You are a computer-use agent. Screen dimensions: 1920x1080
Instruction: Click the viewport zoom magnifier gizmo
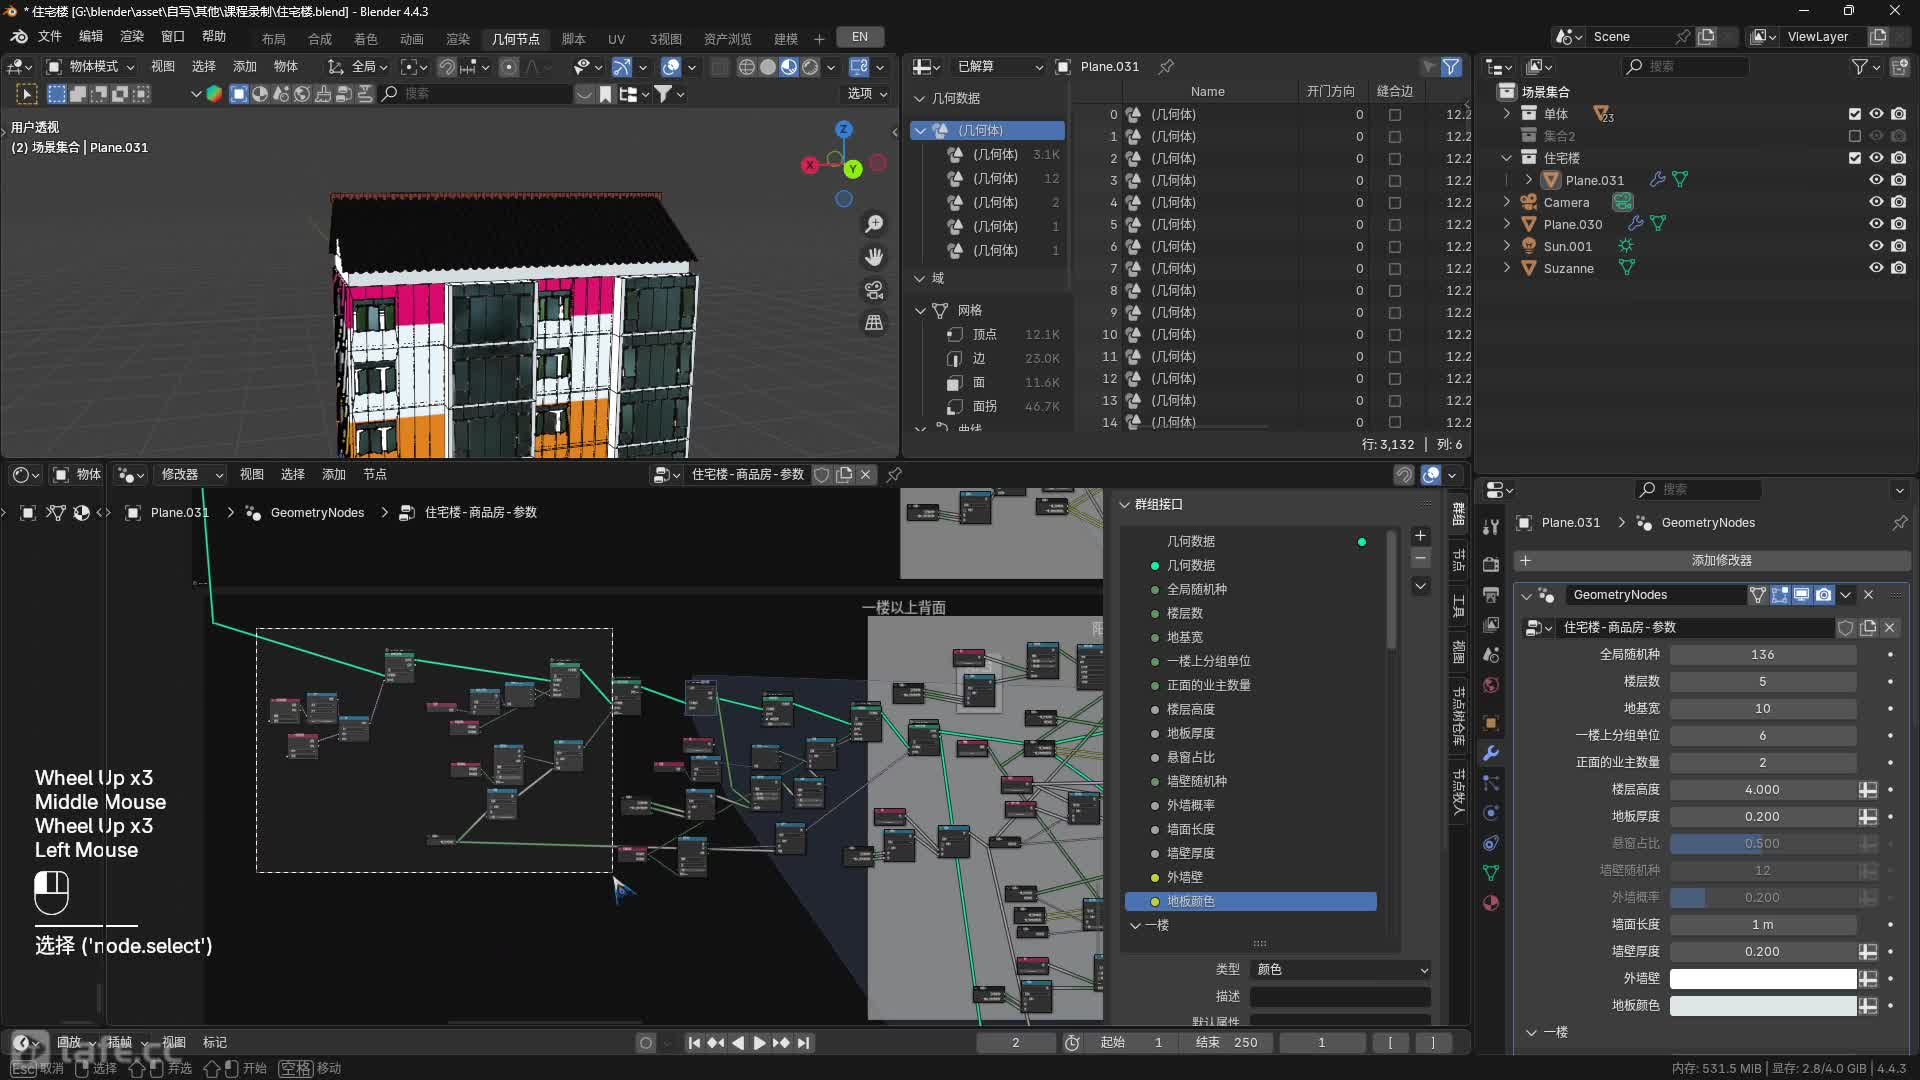coord(874,224)
